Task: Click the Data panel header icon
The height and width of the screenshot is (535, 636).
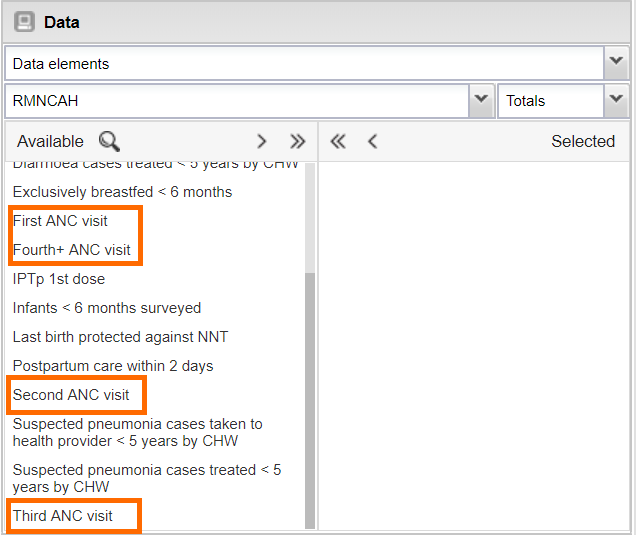Action: 24,22
